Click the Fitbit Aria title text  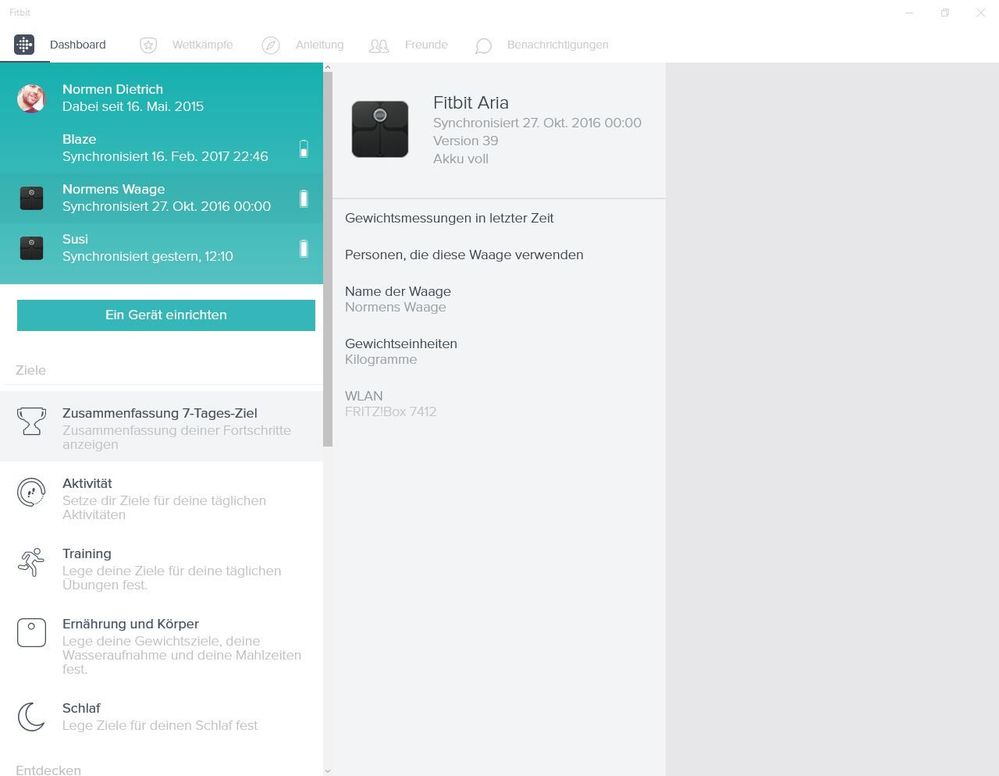click(x=471, y=103)
